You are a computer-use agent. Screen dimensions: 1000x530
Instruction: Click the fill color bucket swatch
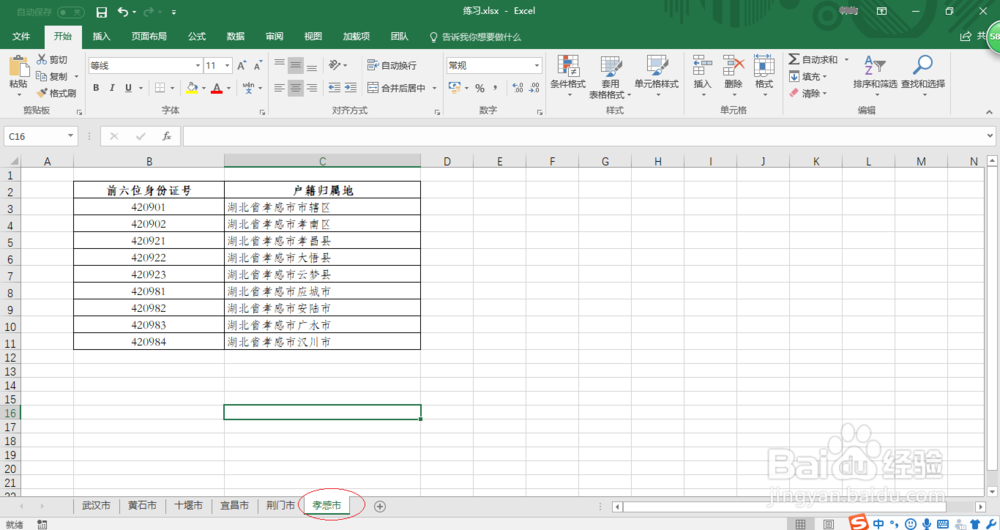pos(192,88)
